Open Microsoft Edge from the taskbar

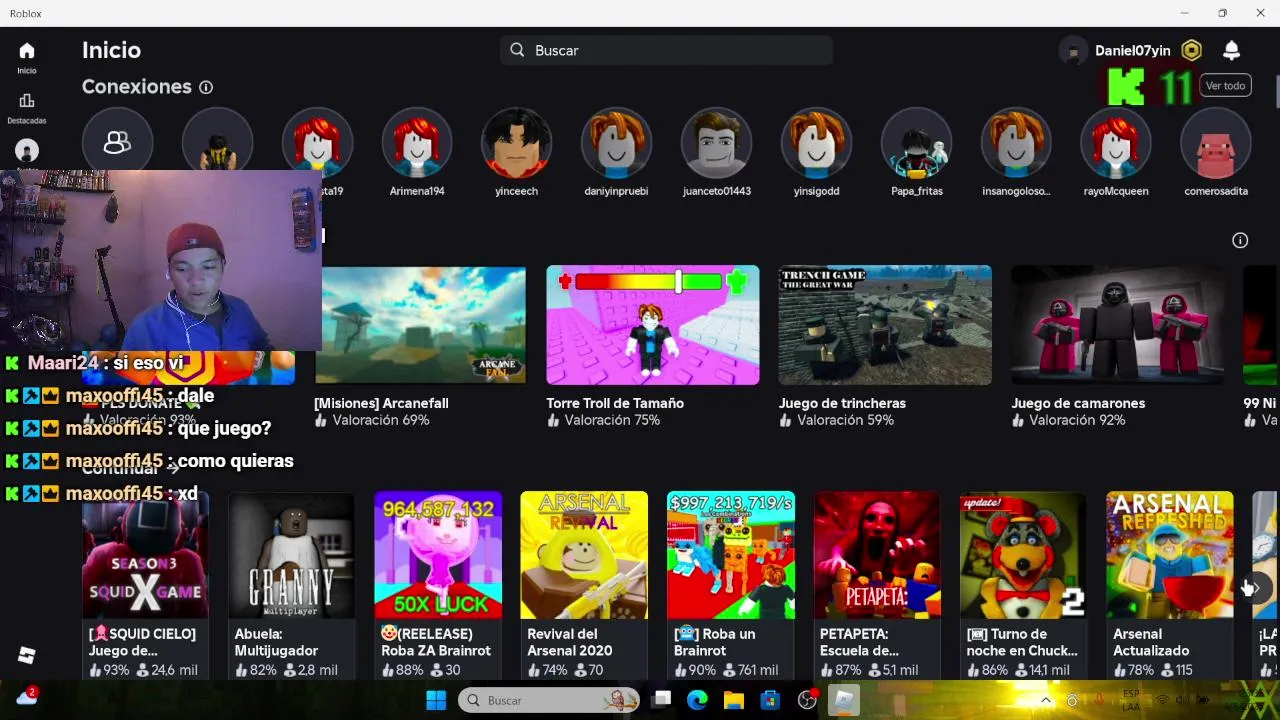(697, 700)
